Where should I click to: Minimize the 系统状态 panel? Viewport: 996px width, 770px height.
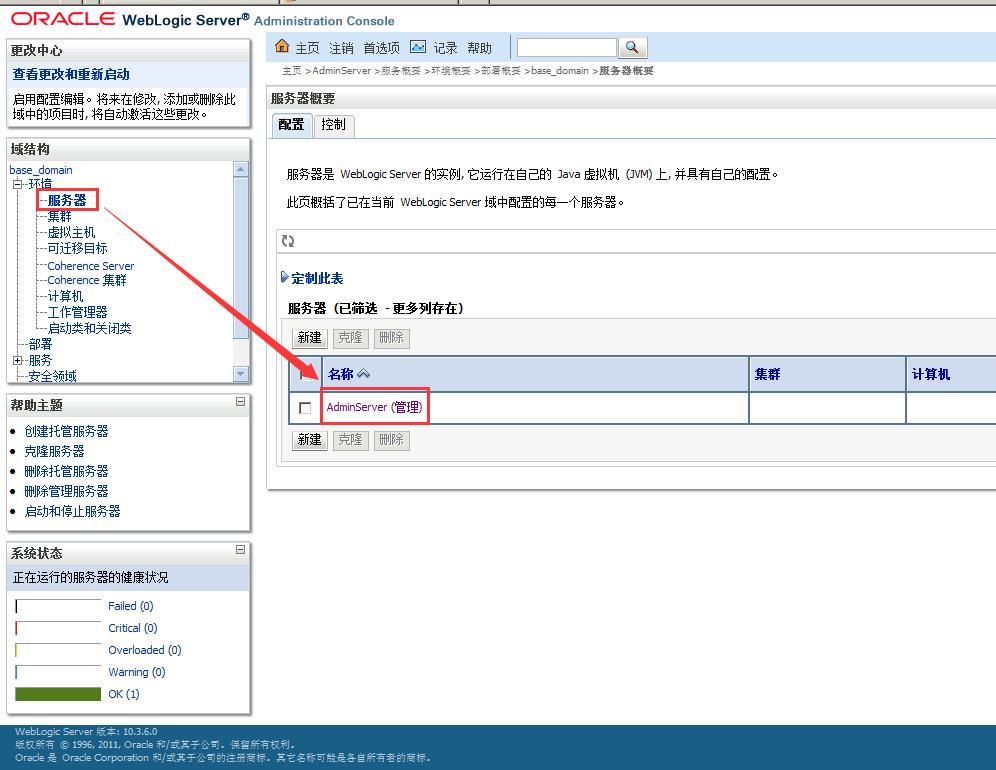pyautogui.click(x=240, y=550)
